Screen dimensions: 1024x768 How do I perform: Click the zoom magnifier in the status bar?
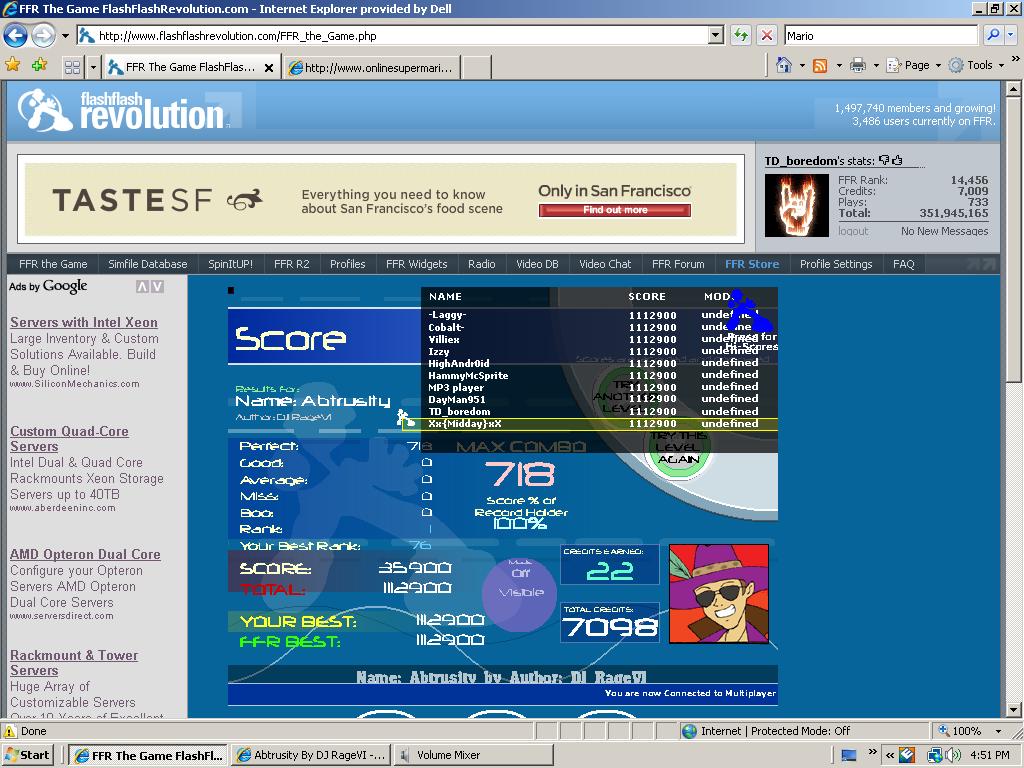click(x=944, y=730)
